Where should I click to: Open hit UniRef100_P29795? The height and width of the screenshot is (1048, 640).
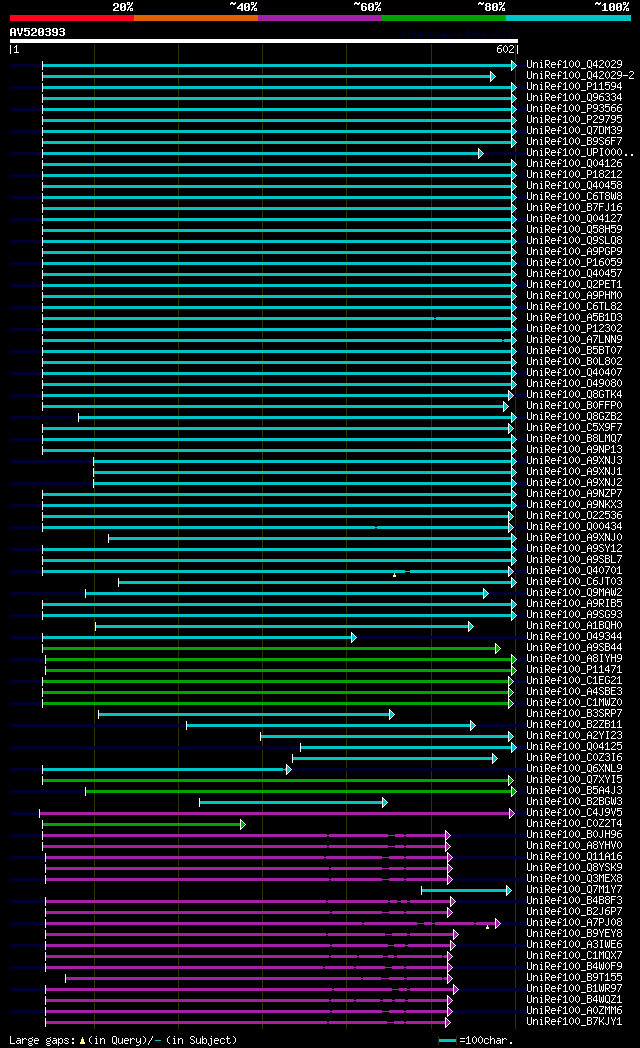pos(574,120)
